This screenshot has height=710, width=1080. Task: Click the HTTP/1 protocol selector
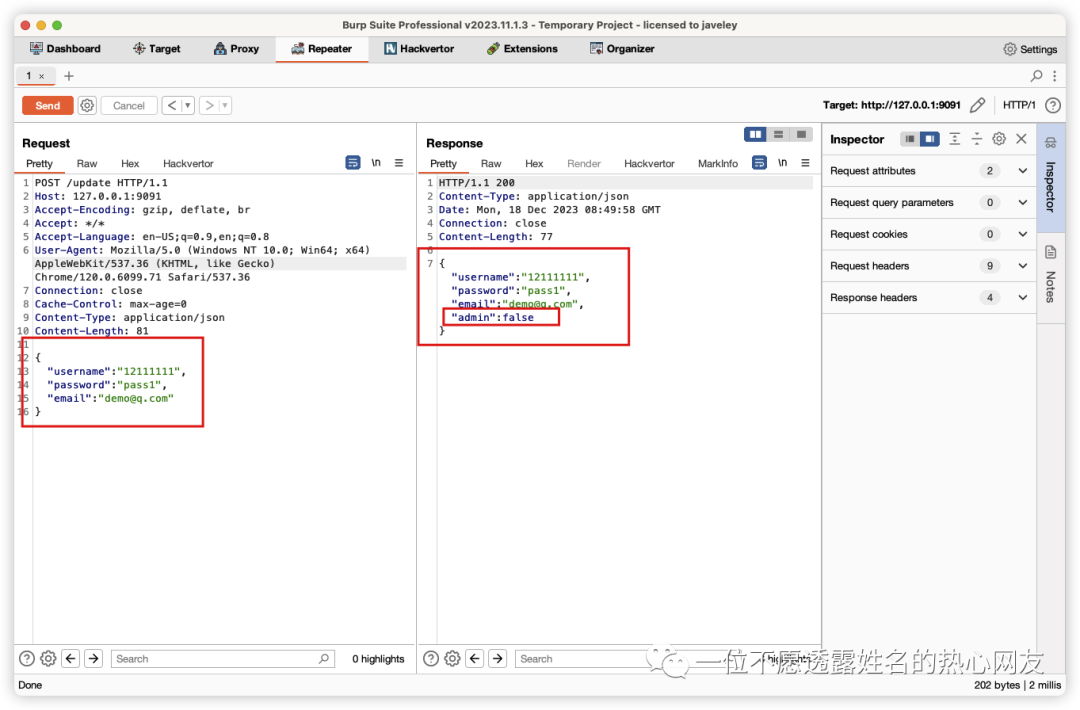pos(1019,105)
